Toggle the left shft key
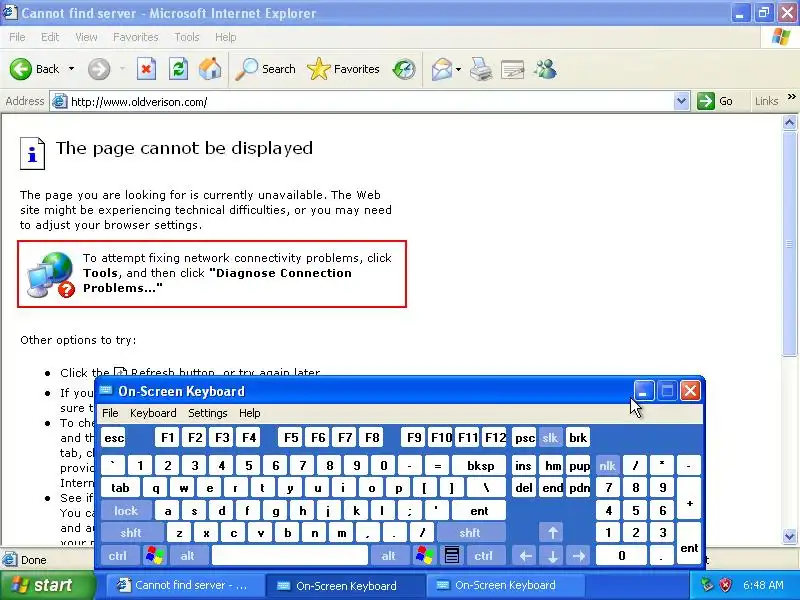 tap(131, 533)
